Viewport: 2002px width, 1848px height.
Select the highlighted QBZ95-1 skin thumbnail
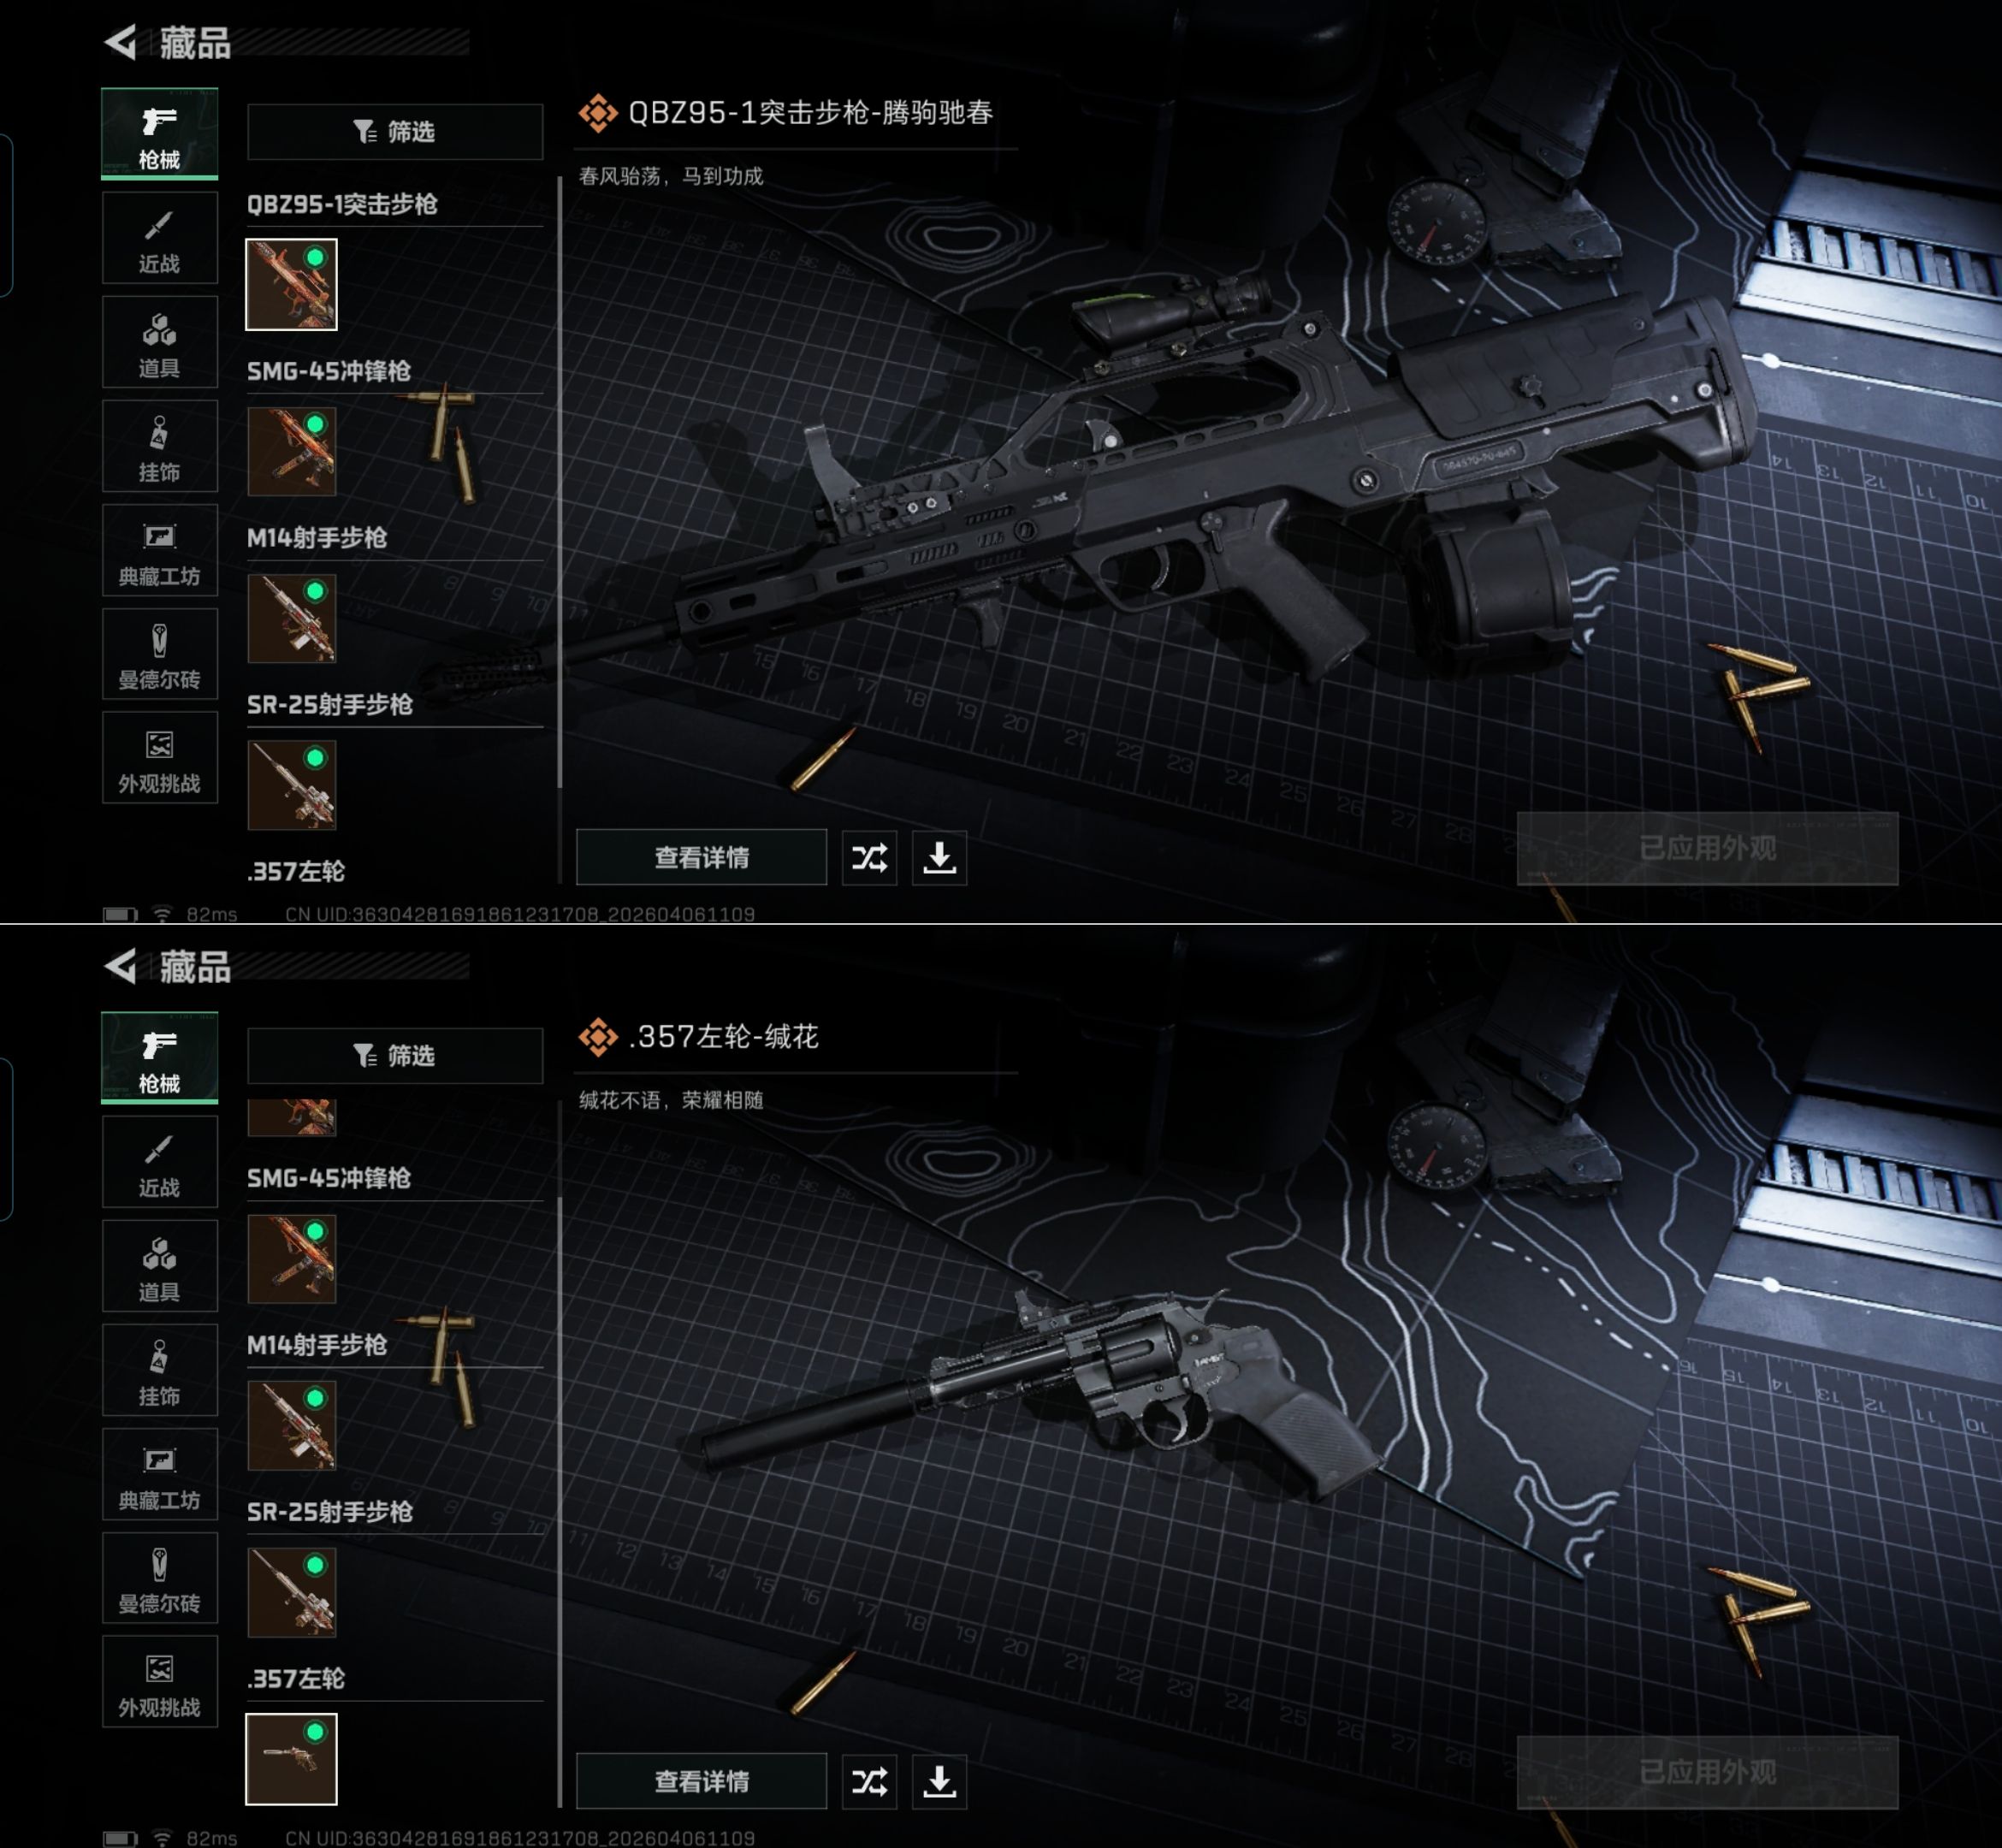[x=291, y=284]
